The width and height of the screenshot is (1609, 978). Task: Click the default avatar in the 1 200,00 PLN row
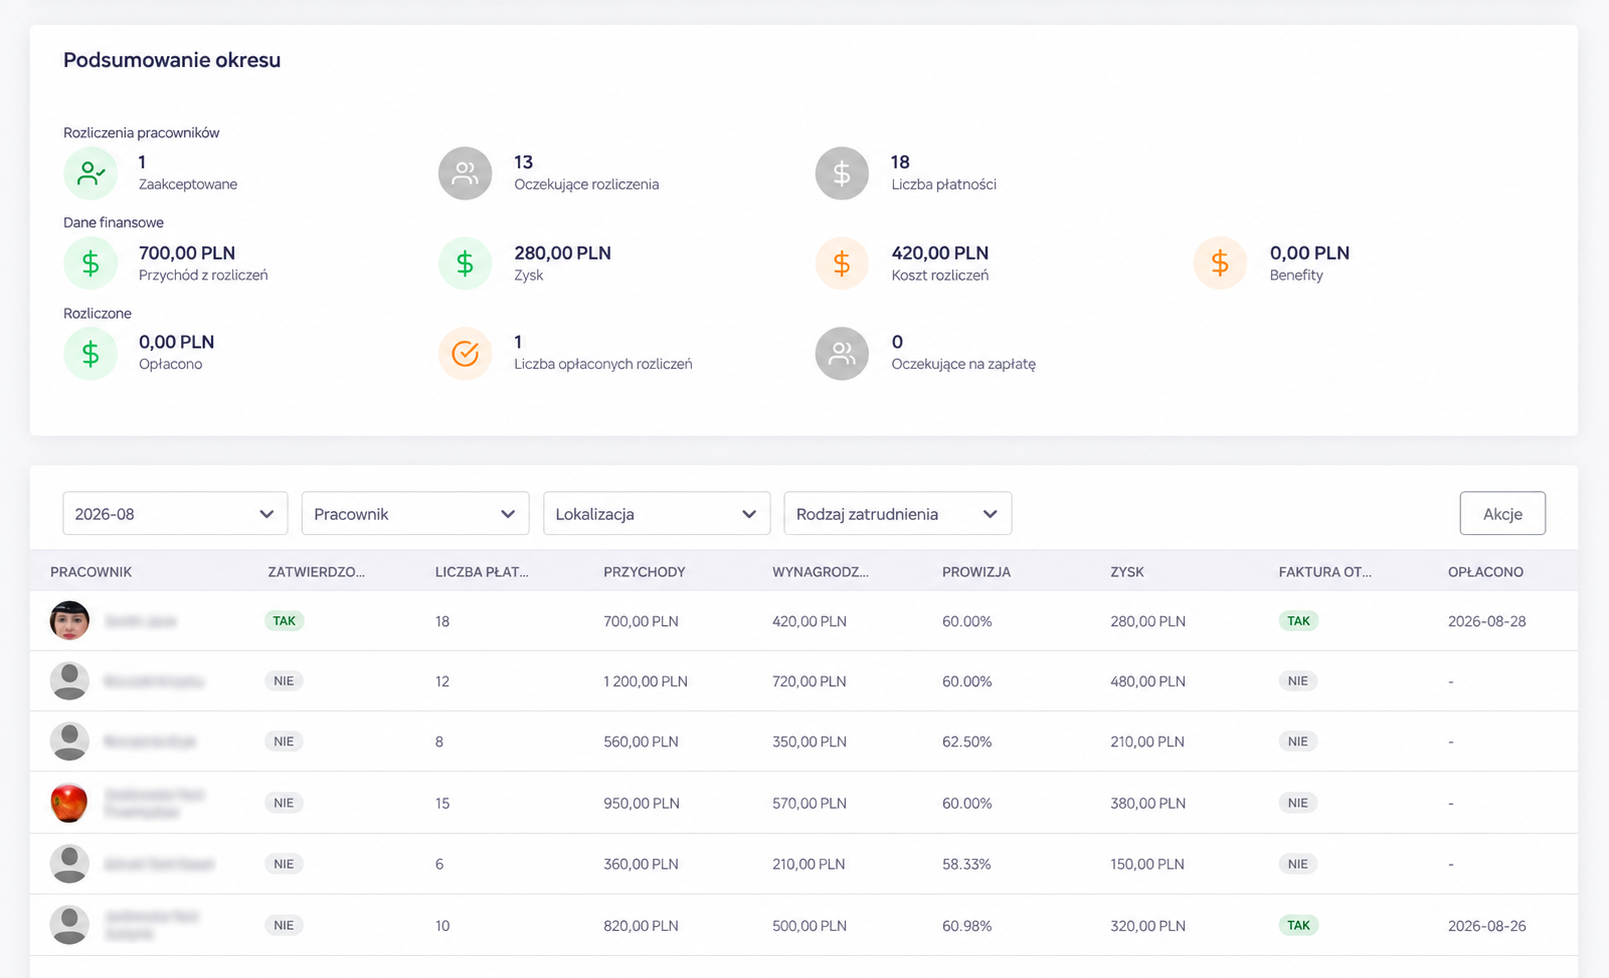coord(70,681)
